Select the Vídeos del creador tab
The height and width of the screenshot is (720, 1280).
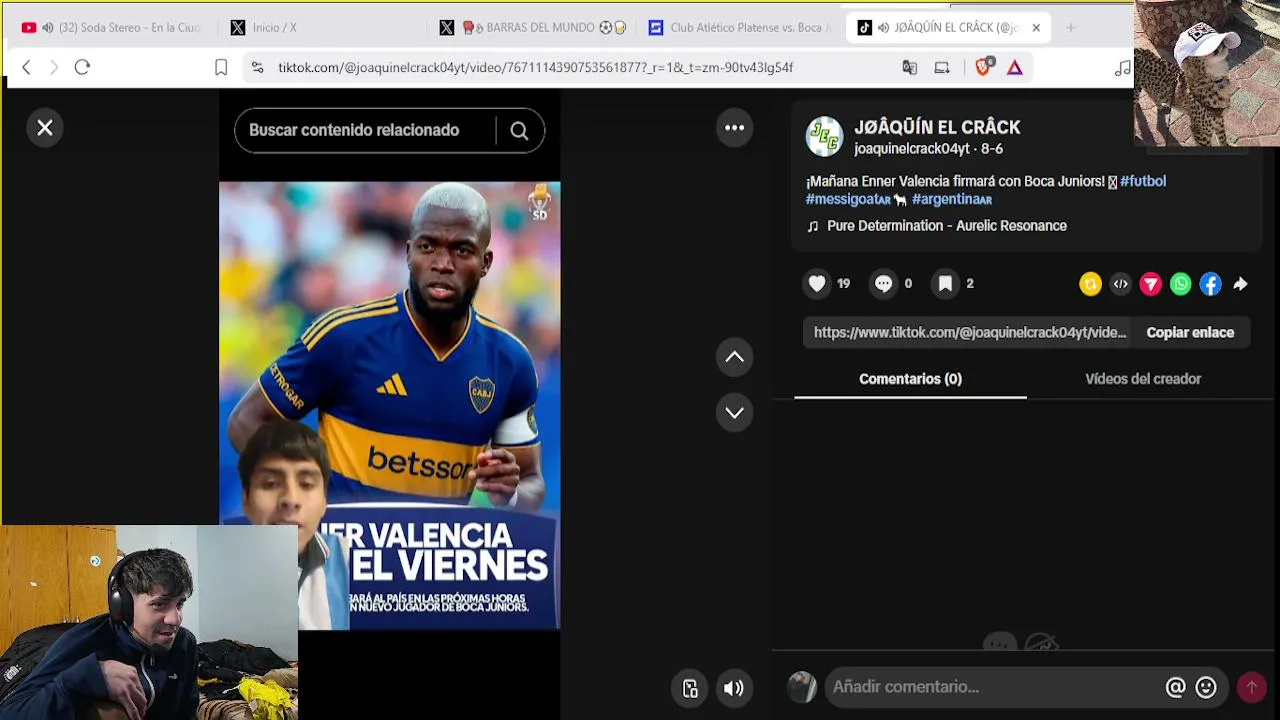(x=1143, y=379)
